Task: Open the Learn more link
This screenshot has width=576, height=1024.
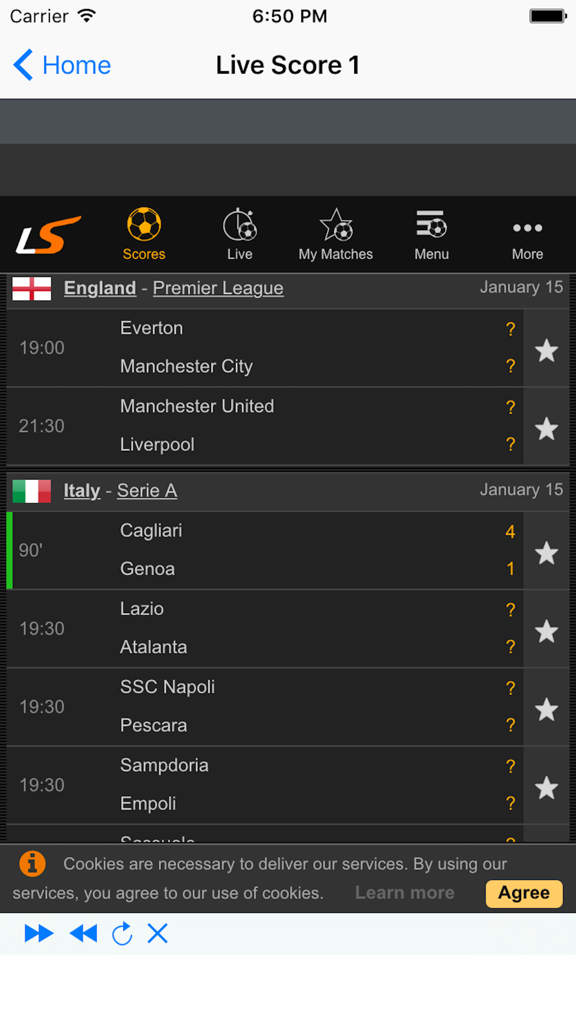Action: tap(404, 893)
